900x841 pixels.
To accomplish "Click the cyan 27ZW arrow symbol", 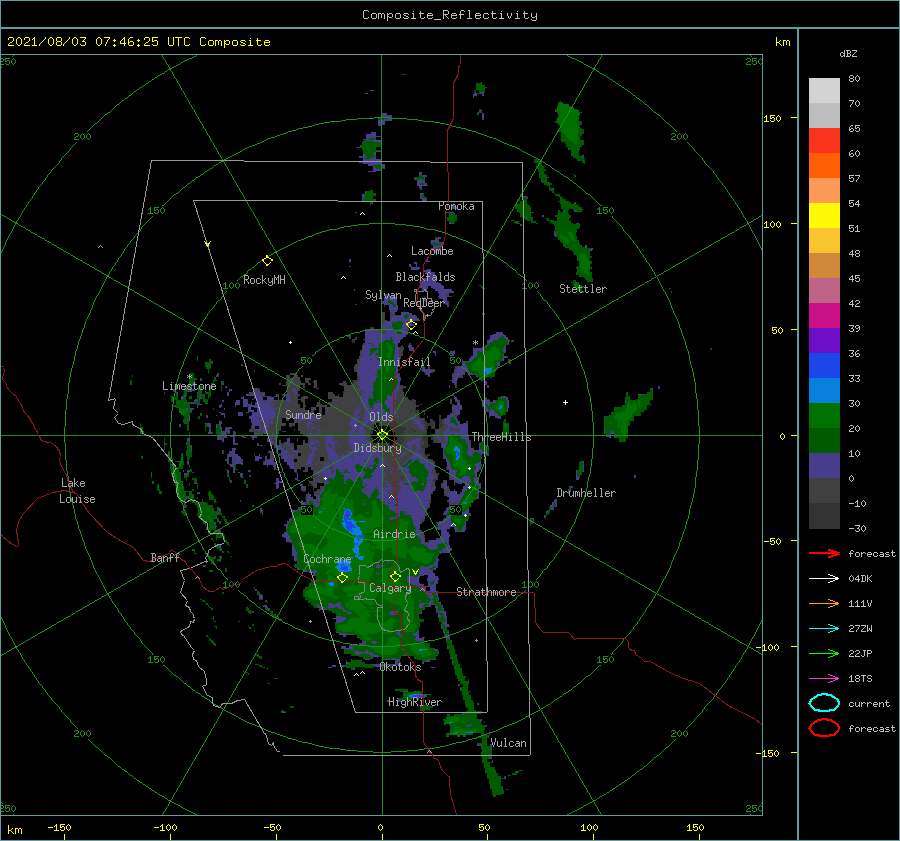I will coord(824,629).
